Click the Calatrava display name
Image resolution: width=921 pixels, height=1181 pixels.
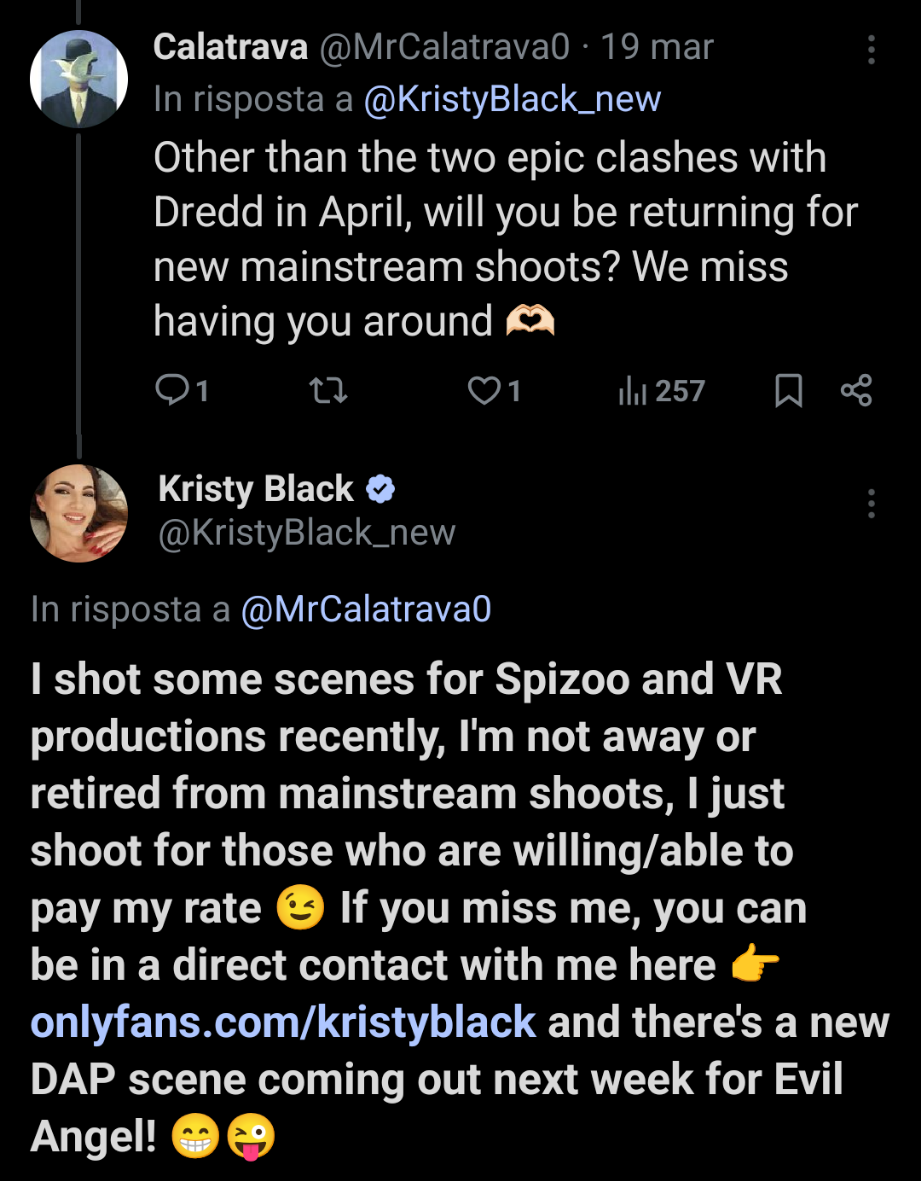pos(230,46)
